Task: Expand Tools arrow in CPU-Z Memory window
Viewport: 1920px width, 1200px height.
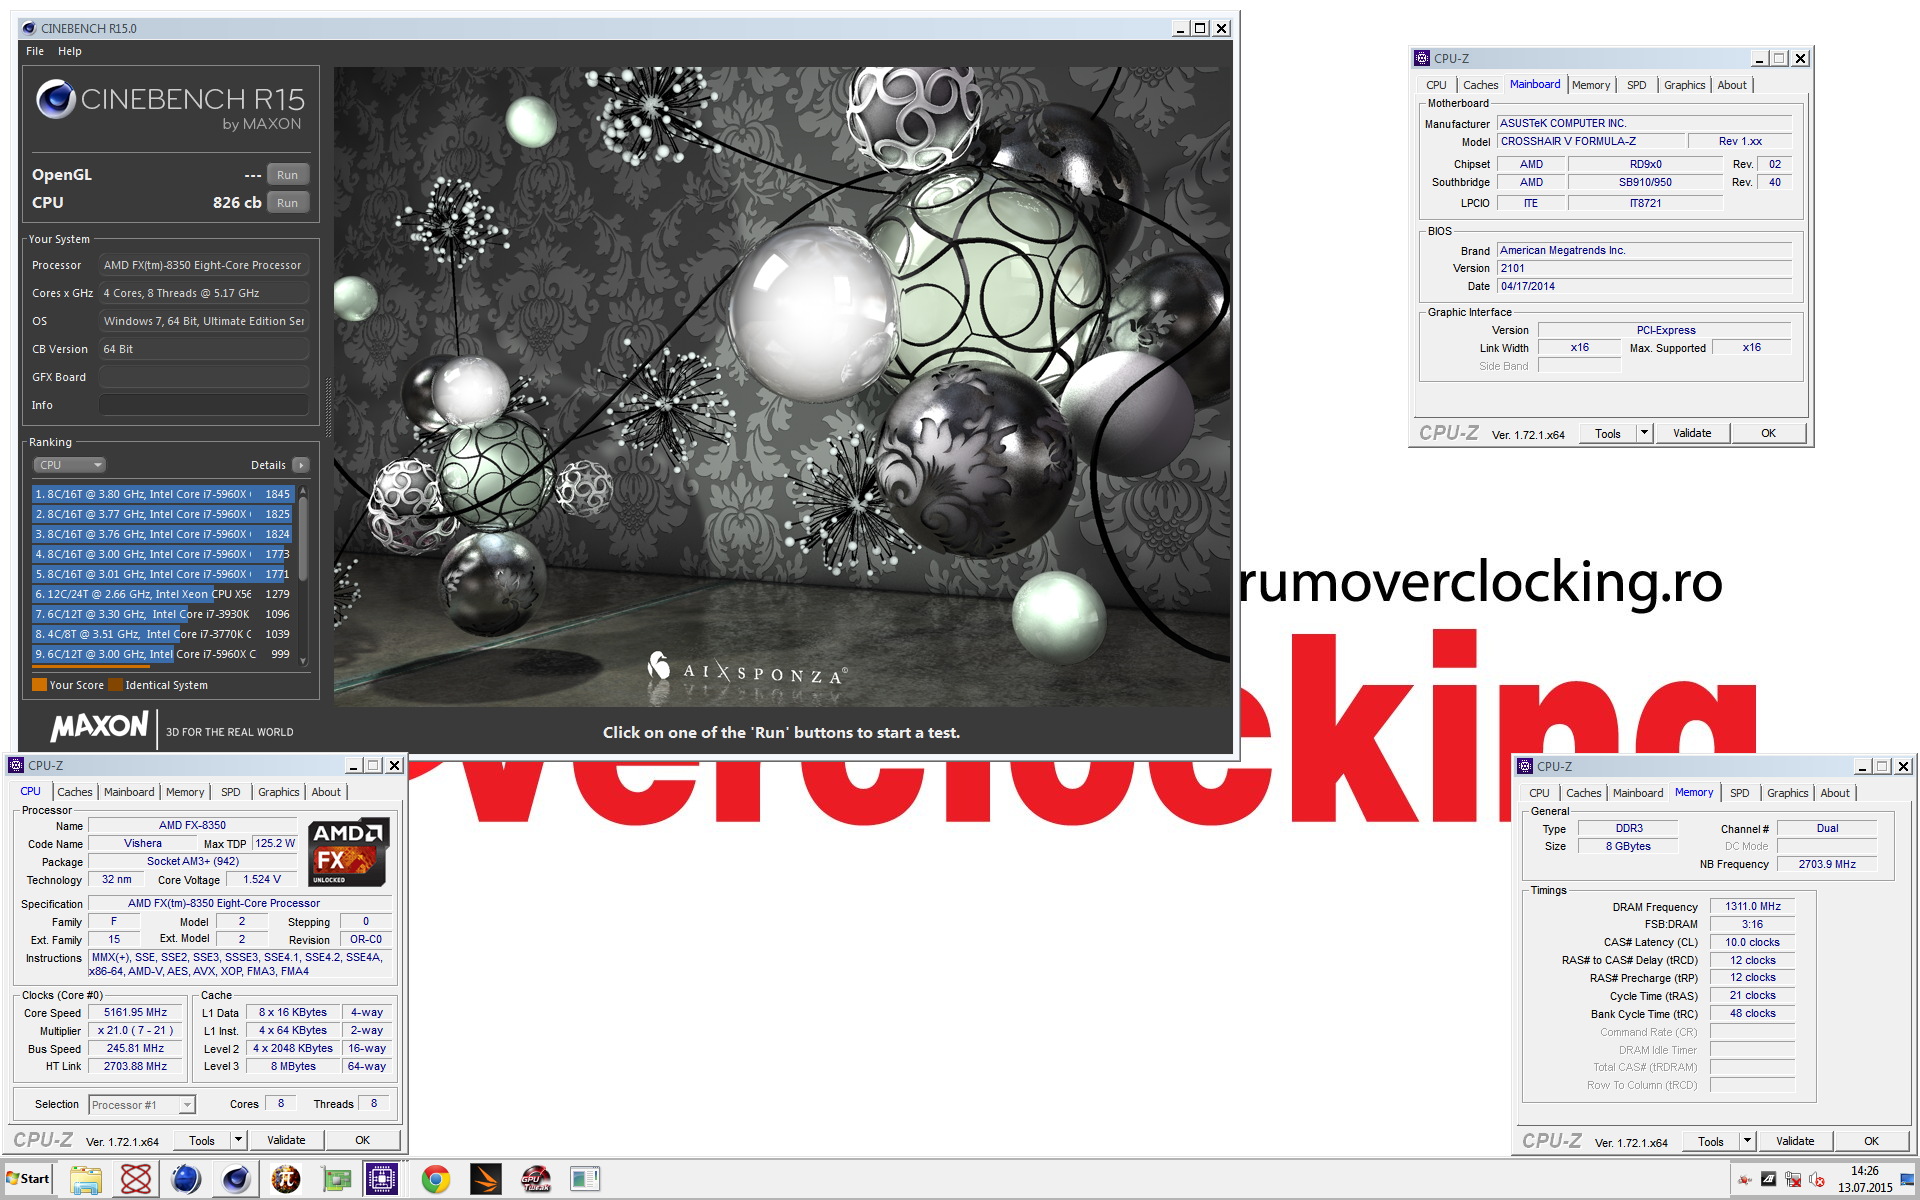Action: (1747, 1141)
